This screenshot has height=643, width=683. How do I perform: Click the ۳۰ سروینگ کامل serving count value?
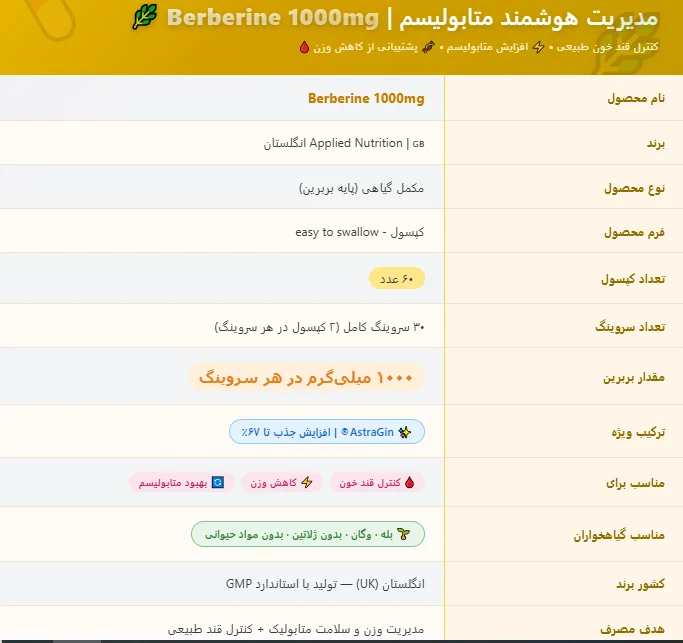319,327
